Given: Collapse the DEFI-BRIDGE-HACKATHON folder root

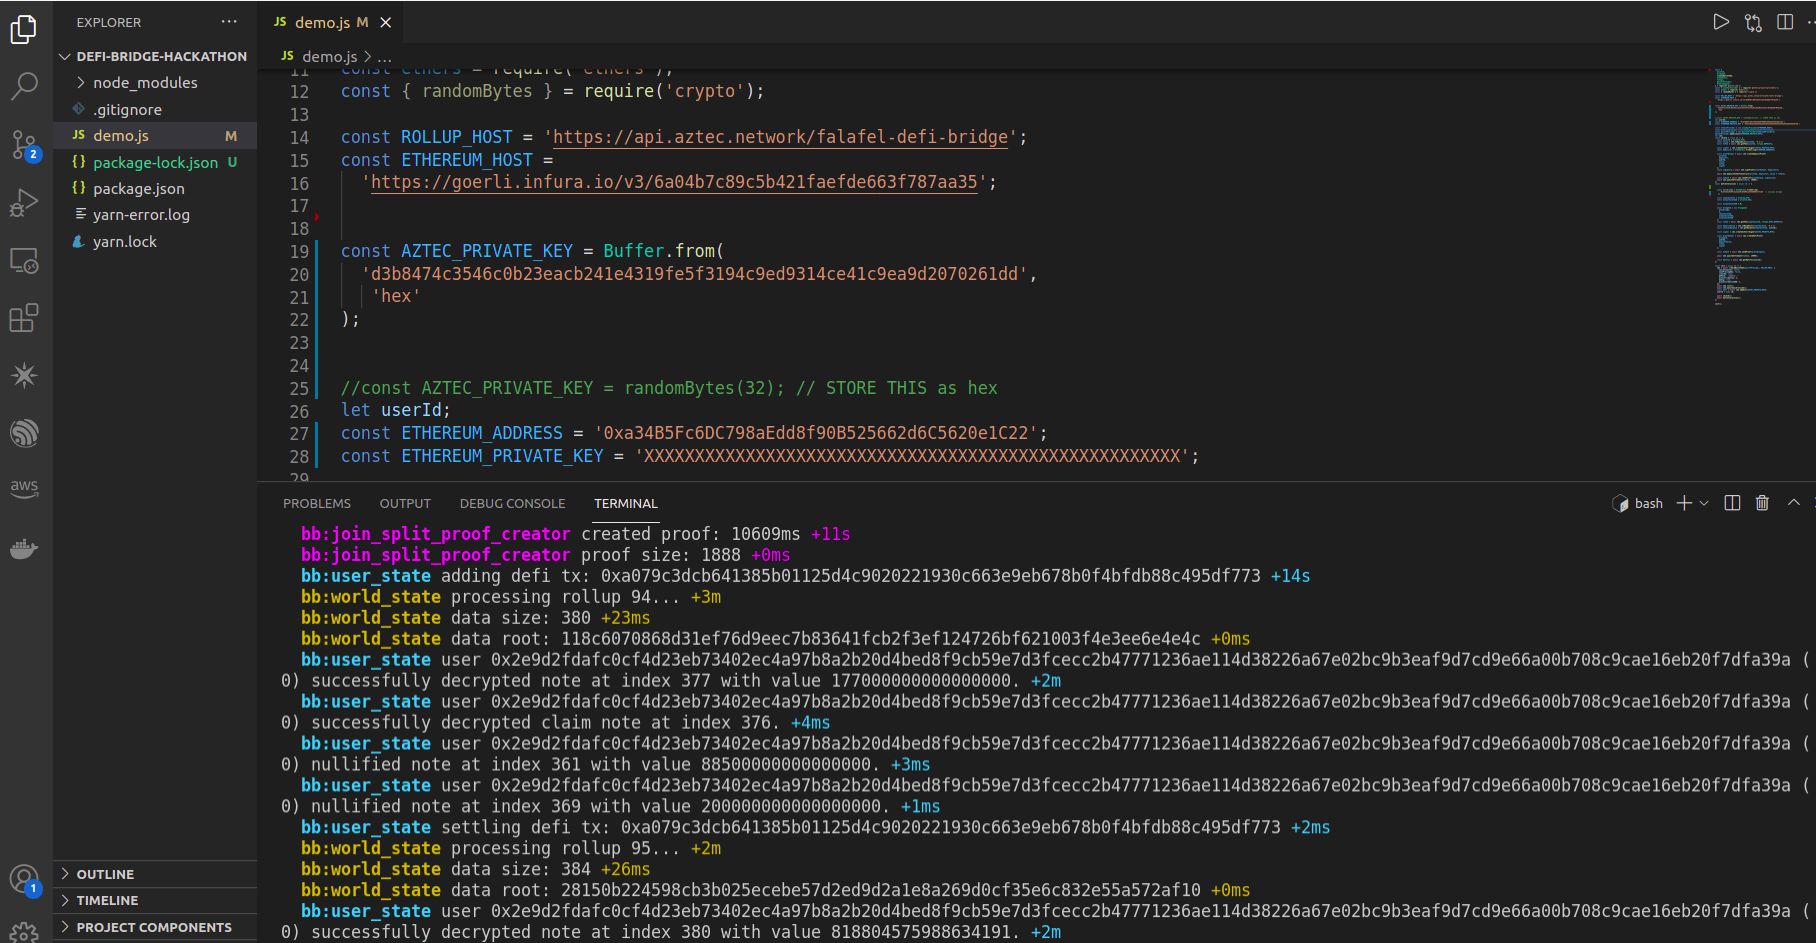Looking at the screenshot, I should click(155, 56).
